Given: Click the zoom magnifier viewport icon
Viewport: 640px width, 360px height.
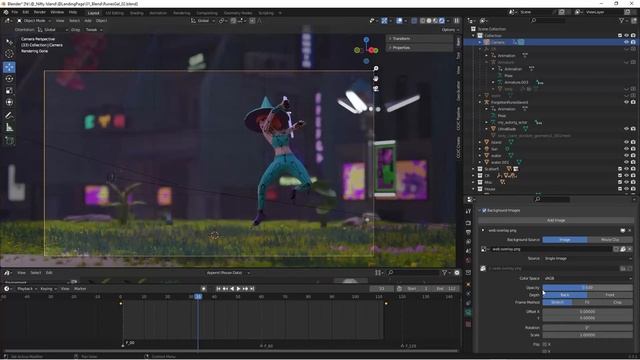Looking at the screenshot, I should pyautogui.click(x=376, y=69).
